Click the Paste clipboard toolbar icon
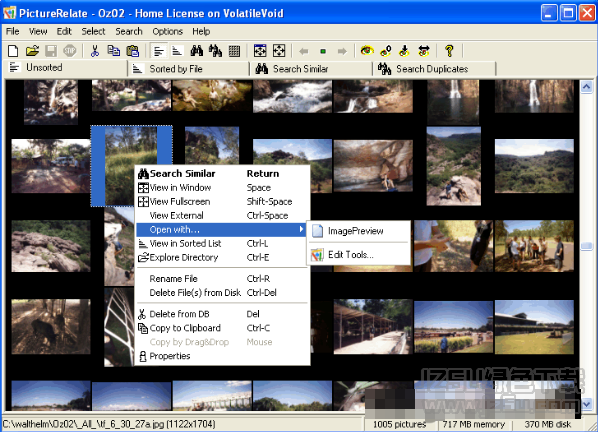The image size is (598, 432). pos(133,50)
